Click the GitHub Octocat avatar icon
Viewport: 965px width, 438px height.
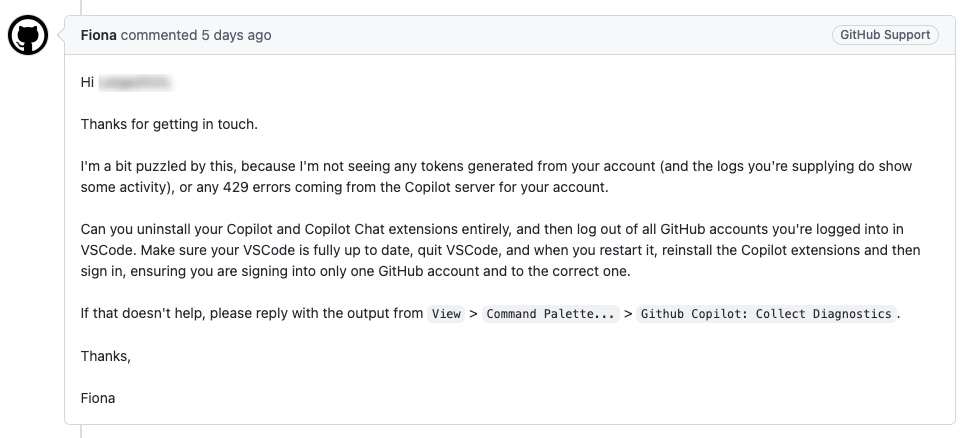[28, 37]
